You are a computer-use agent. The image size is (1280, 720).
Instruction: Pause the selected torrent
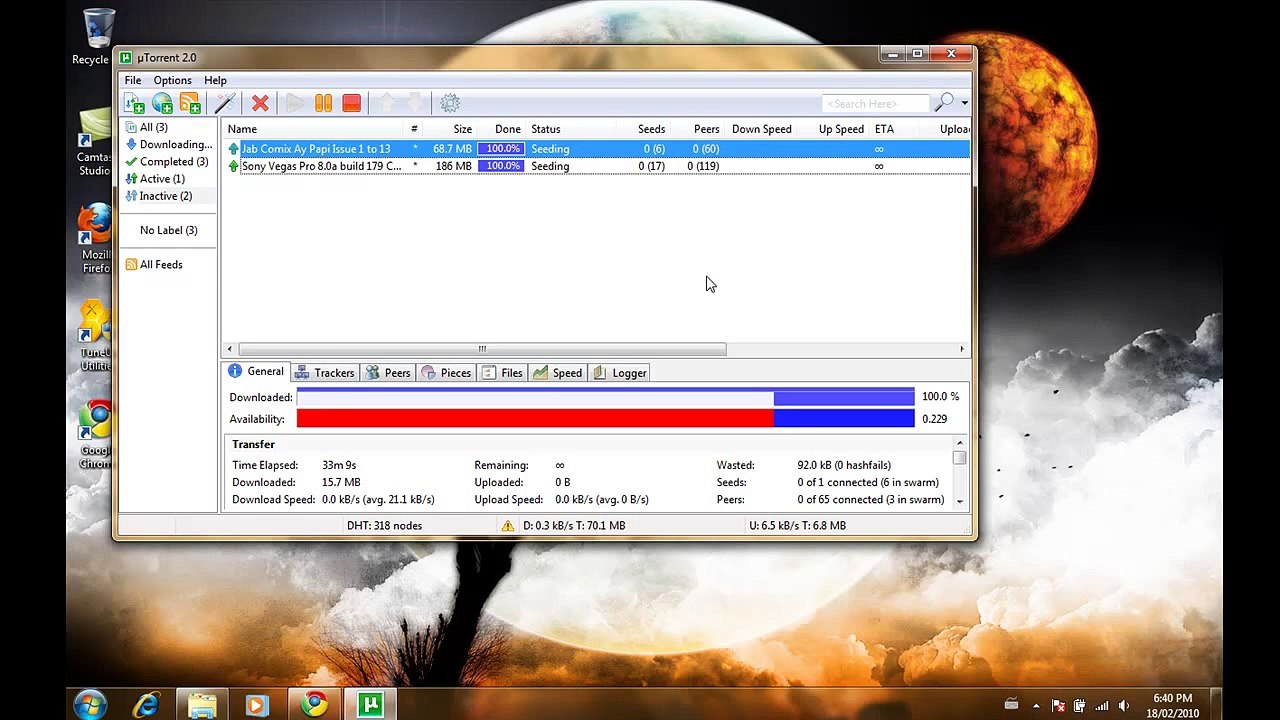coord(323,103)
